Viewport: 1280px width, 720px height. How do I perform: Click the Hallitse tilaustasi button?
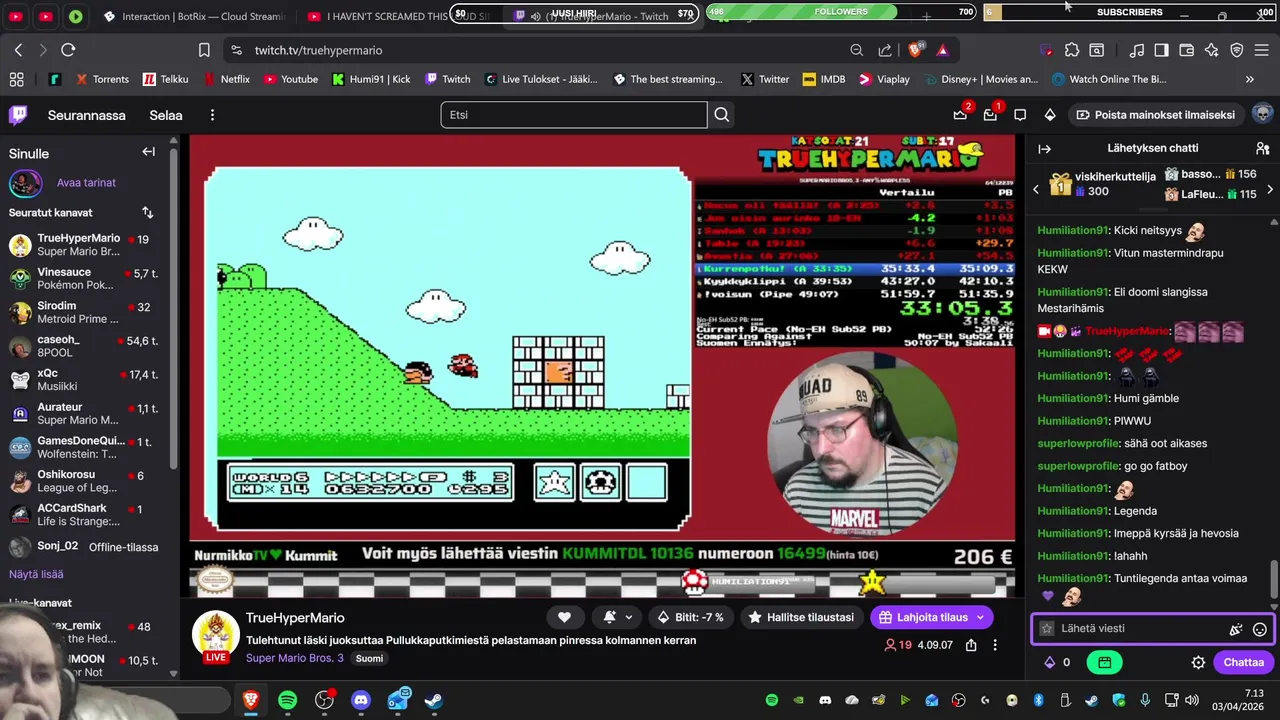pos(800,617)
